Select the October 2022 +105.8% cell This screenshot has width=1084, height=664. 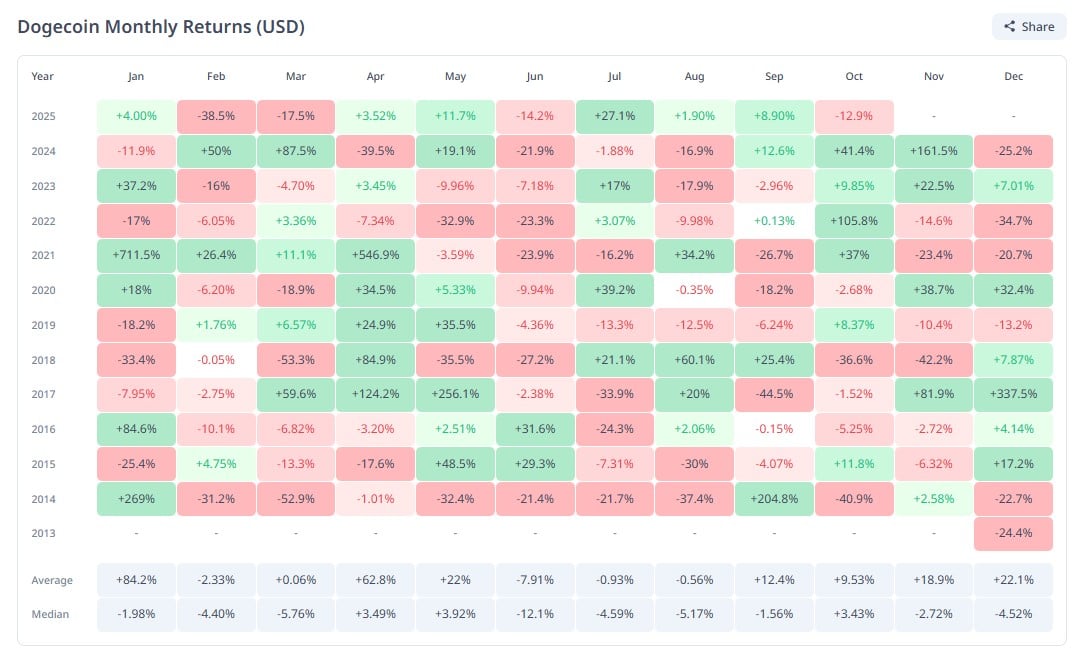pos(853,221)
